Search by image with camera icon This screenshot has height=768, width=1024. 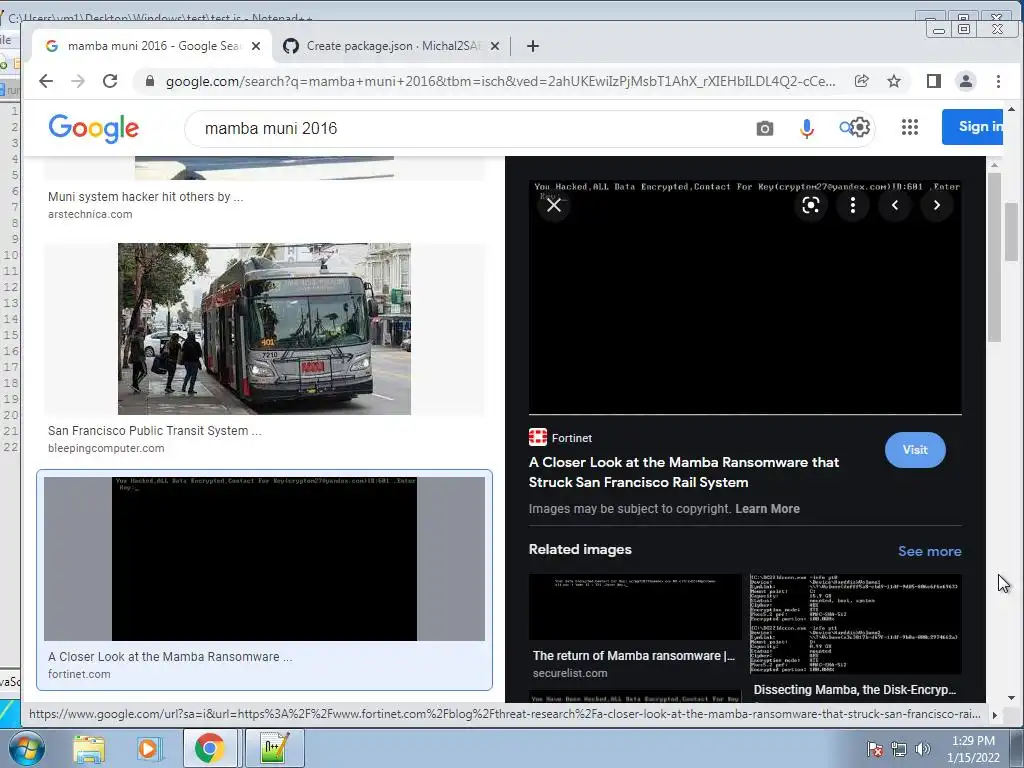(x=765, y=128)
